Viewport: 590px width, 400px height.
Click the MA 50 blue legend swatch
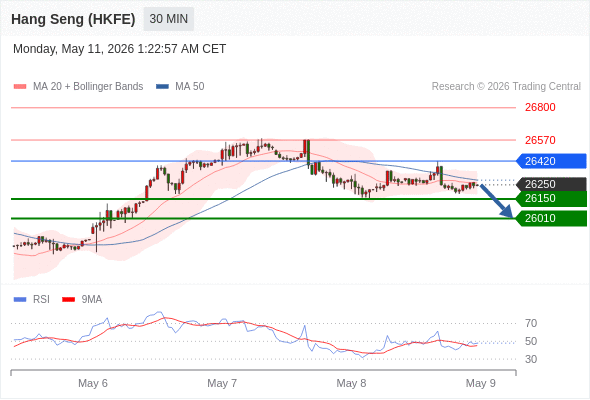[162, 87]
